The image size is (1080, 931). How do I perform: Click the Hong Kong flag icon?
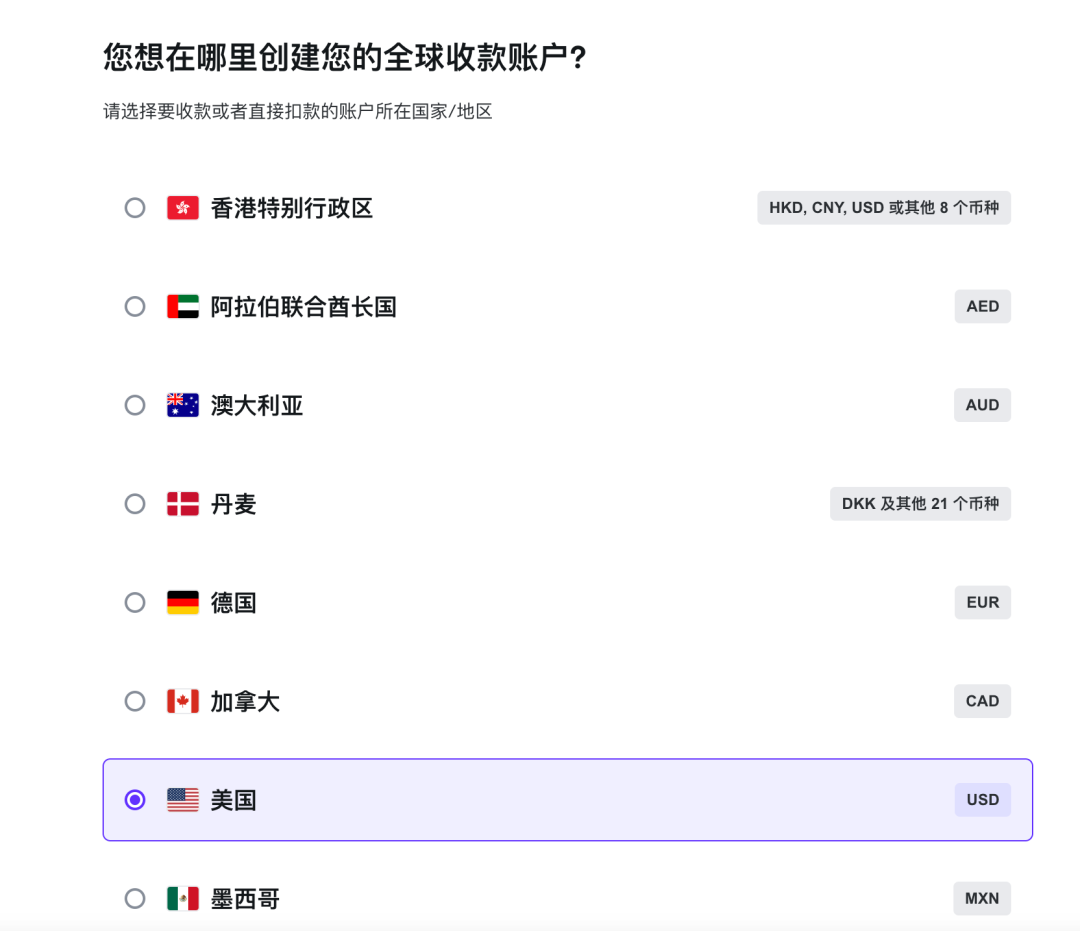pyautogui.click(x=182, y=207)
